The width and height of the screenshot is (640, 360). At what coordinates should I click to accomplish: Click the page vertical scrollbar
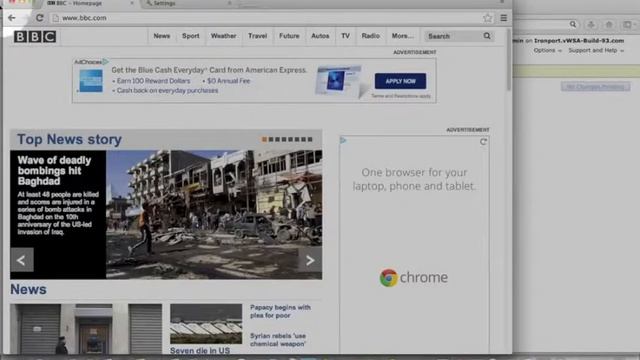(x=509, y=61)
